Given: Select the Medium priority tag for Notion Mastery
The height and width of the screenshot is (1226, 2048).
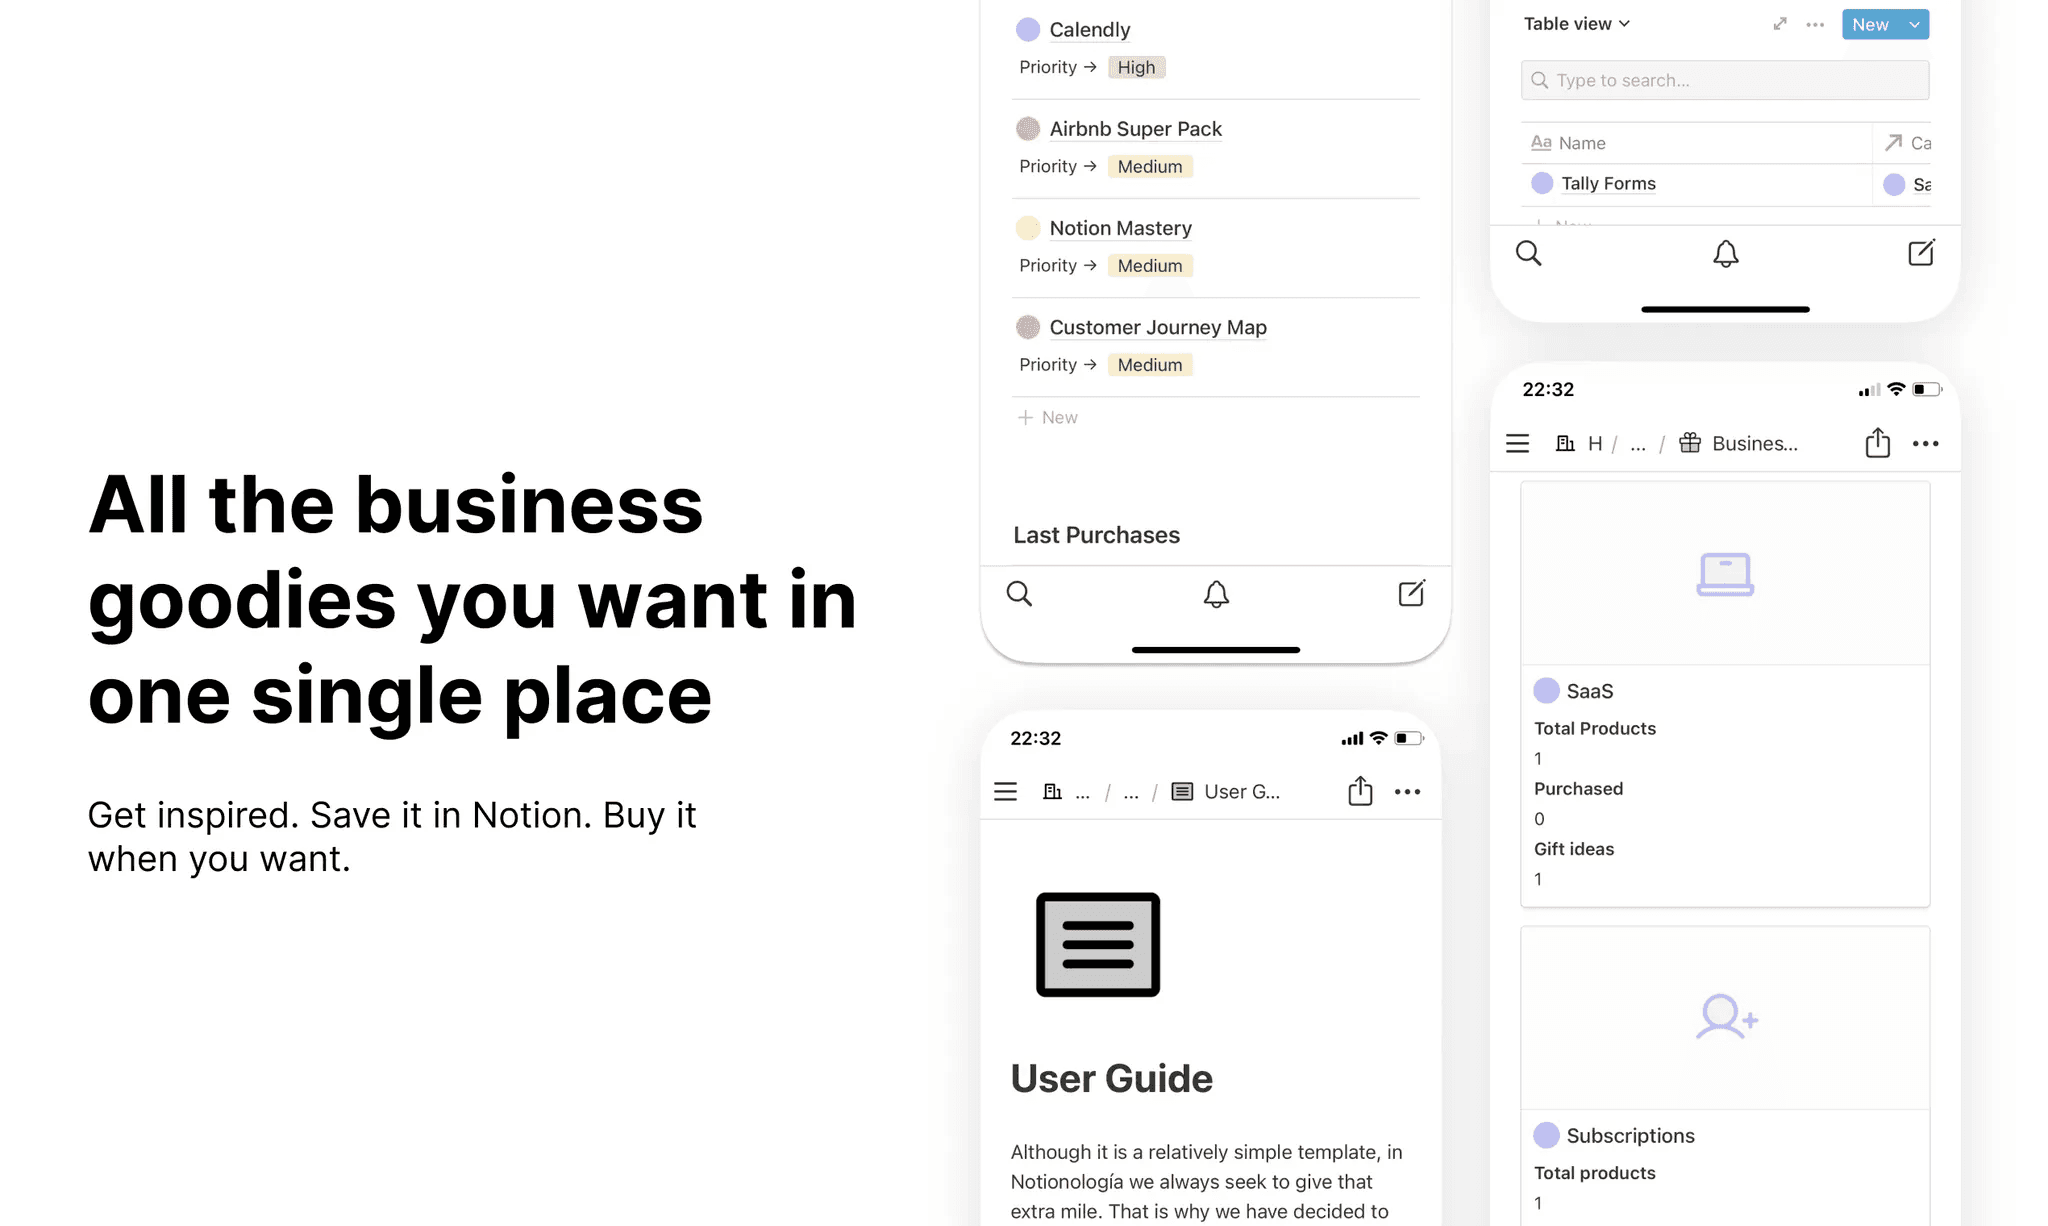Looking at the screenshot, I should click(1149, 266).
